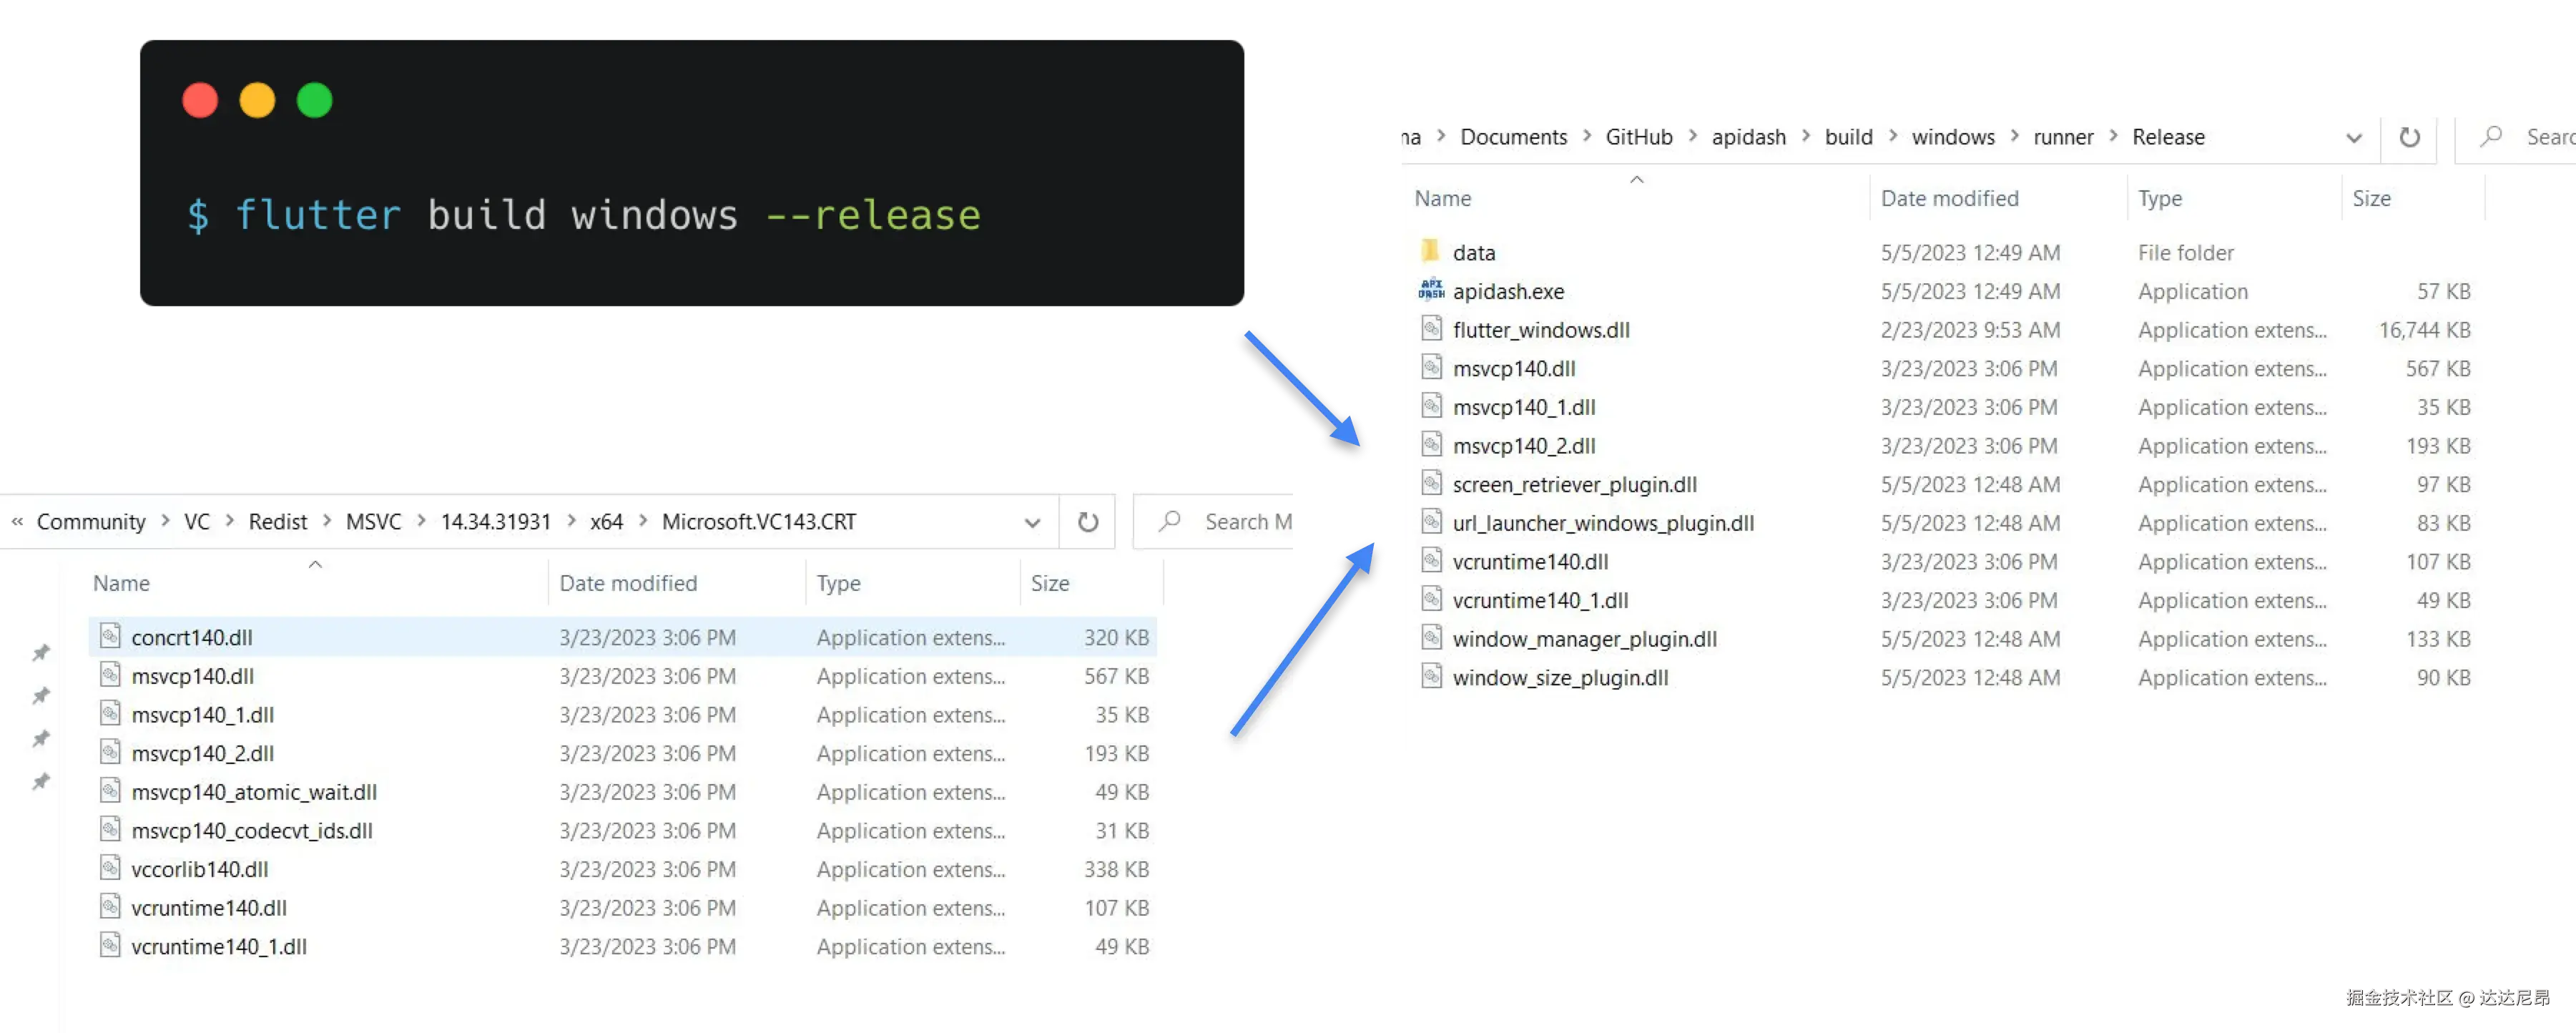Click the apidash.exe application icon
This screenshot has width=2576, height=1033.
point(1431,290)
